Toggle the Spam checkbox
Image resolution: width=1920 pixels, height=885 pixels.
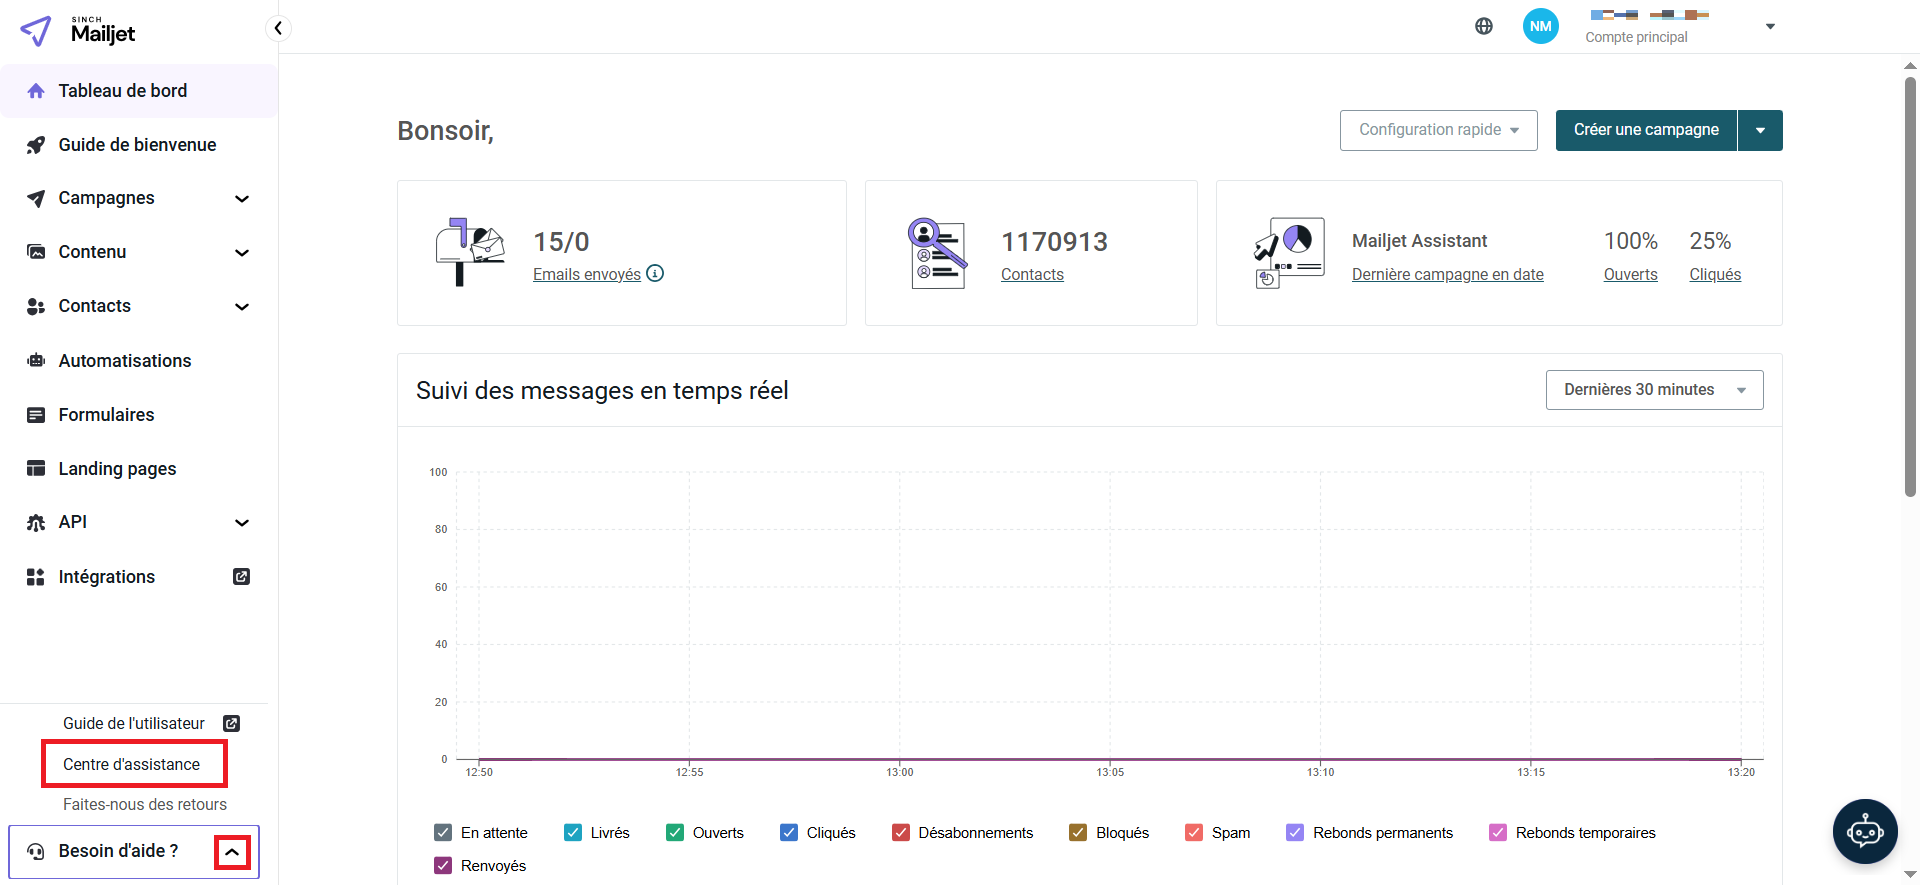click(1194, 832)
